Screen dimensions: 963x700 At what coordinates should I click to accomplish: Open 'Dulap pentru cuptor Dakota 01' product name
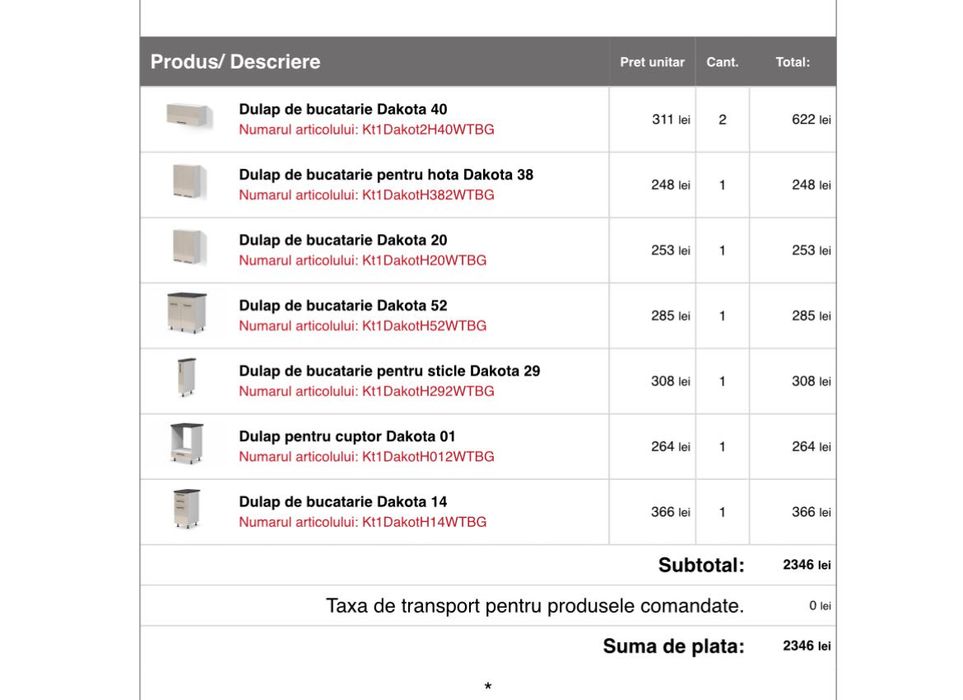coord(347,436)
